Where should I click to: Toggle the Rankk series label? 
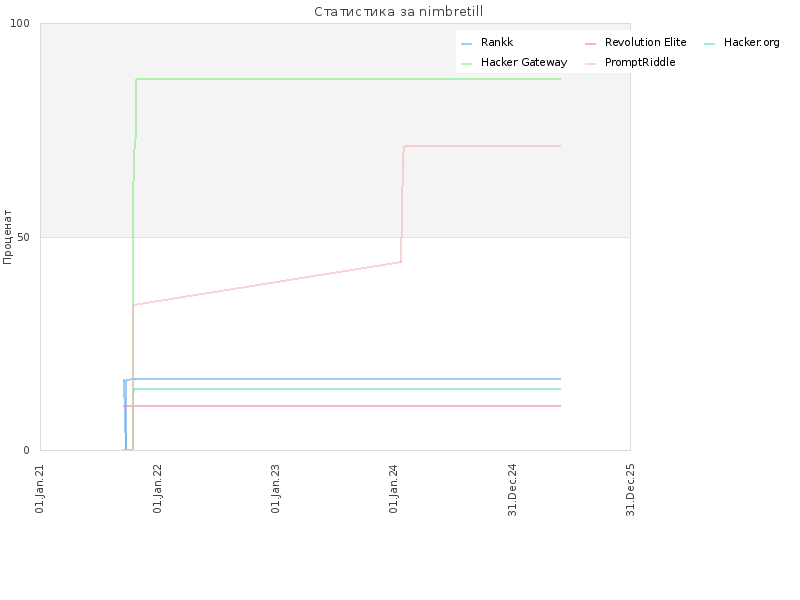(x=497, y=42)
